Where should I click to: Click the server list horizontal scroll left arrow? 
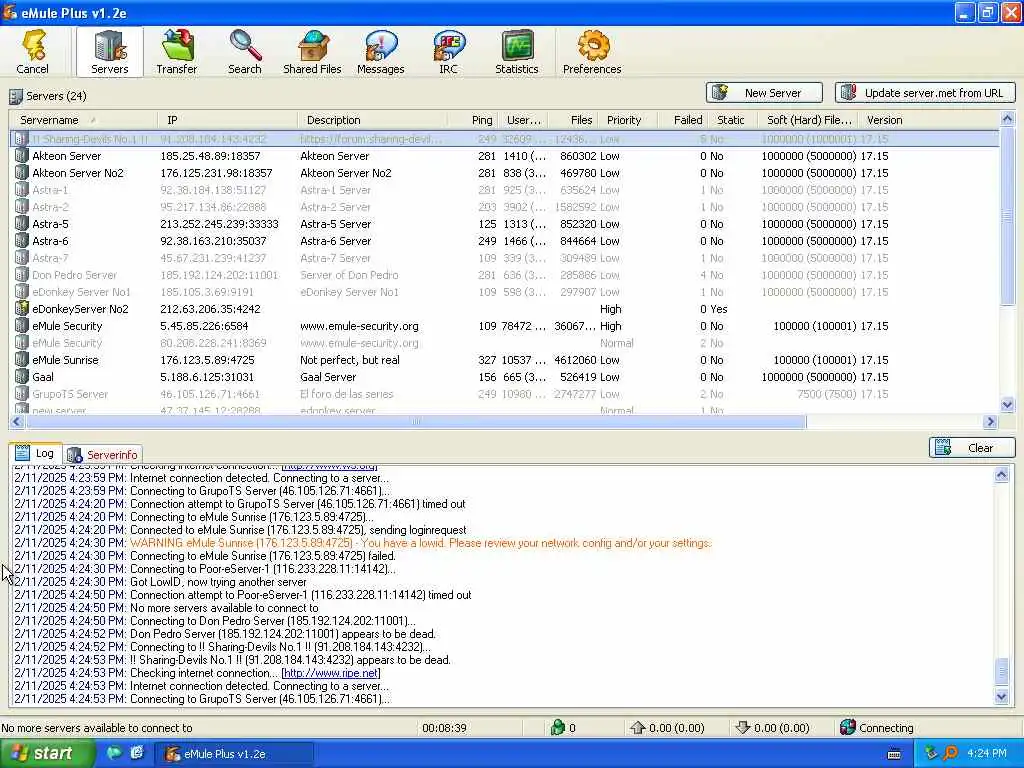17,422
